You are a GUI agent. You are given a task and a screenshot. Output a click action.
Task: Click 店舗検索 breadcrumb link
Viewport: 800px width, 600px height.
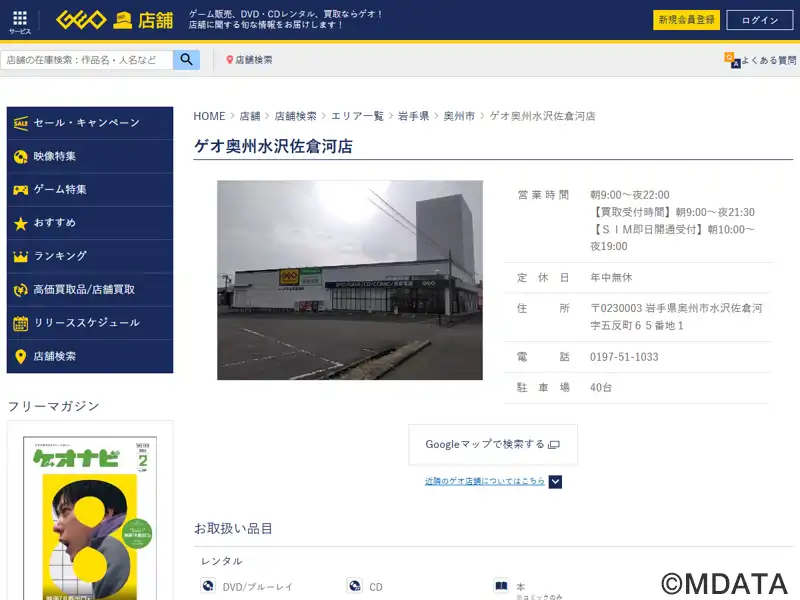295,116
